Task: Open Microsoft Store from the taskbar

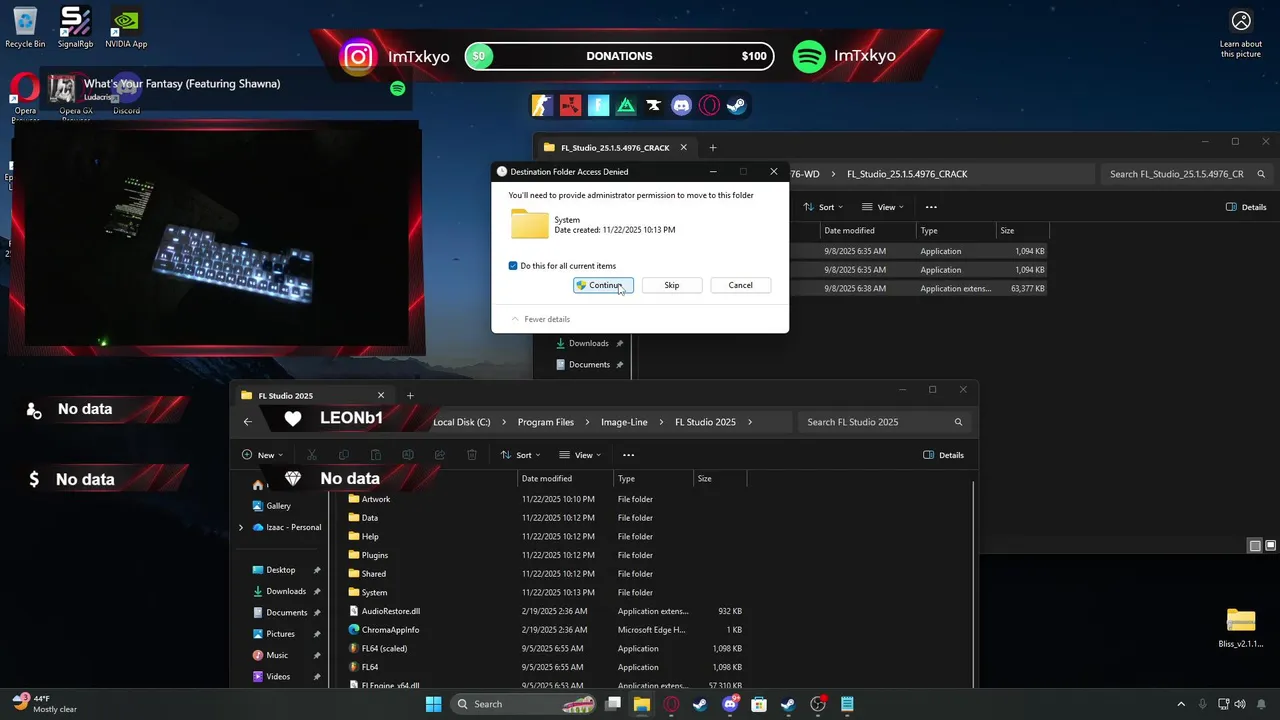Action: tap(759, 704)
